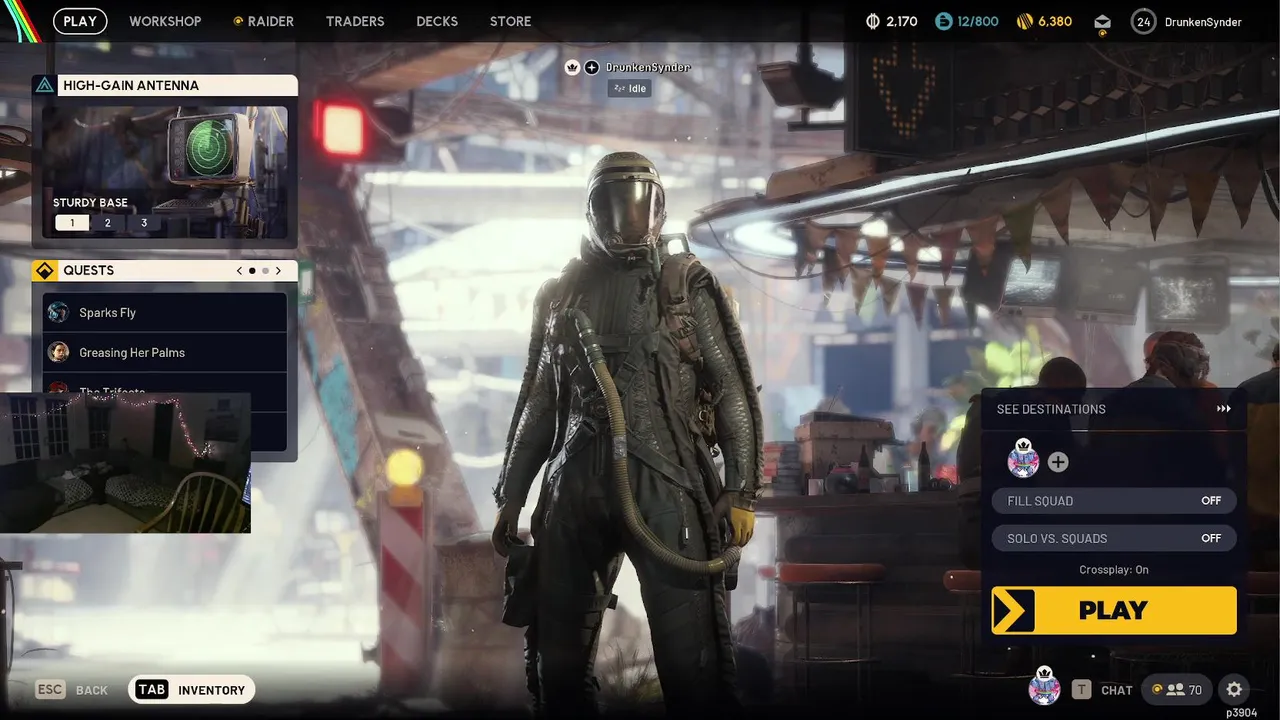Click the plus icon beside DrunkenSynder nameplate

point(592,67)
